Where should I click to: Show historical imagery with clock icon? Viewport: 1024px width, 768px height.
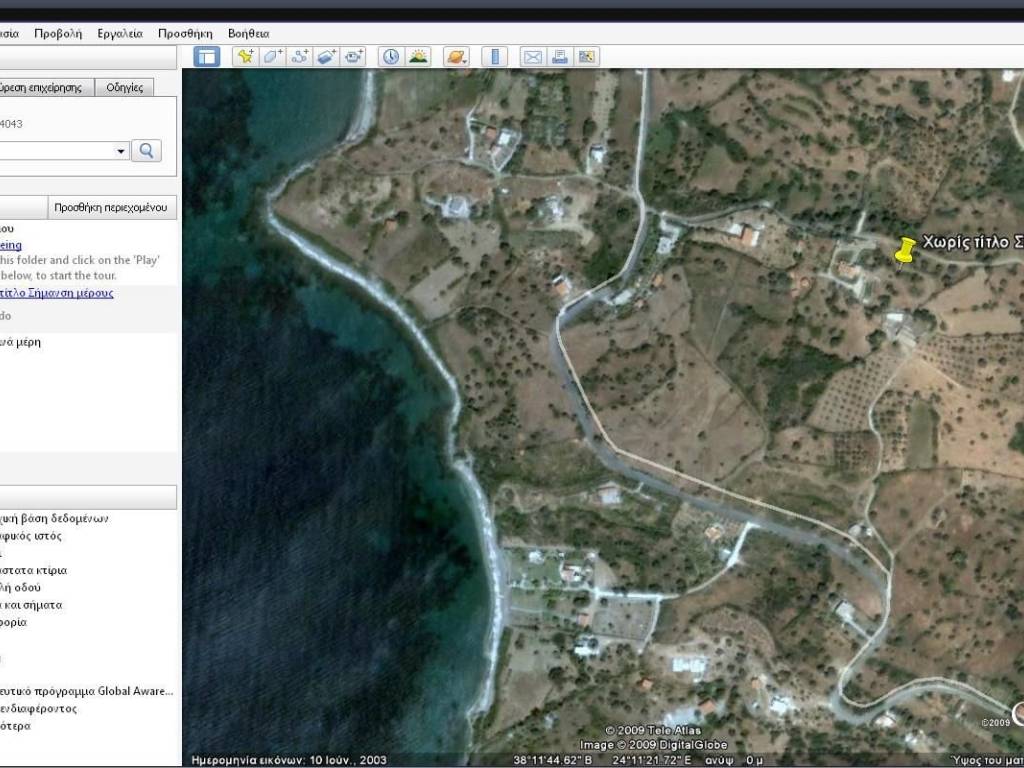390,57
